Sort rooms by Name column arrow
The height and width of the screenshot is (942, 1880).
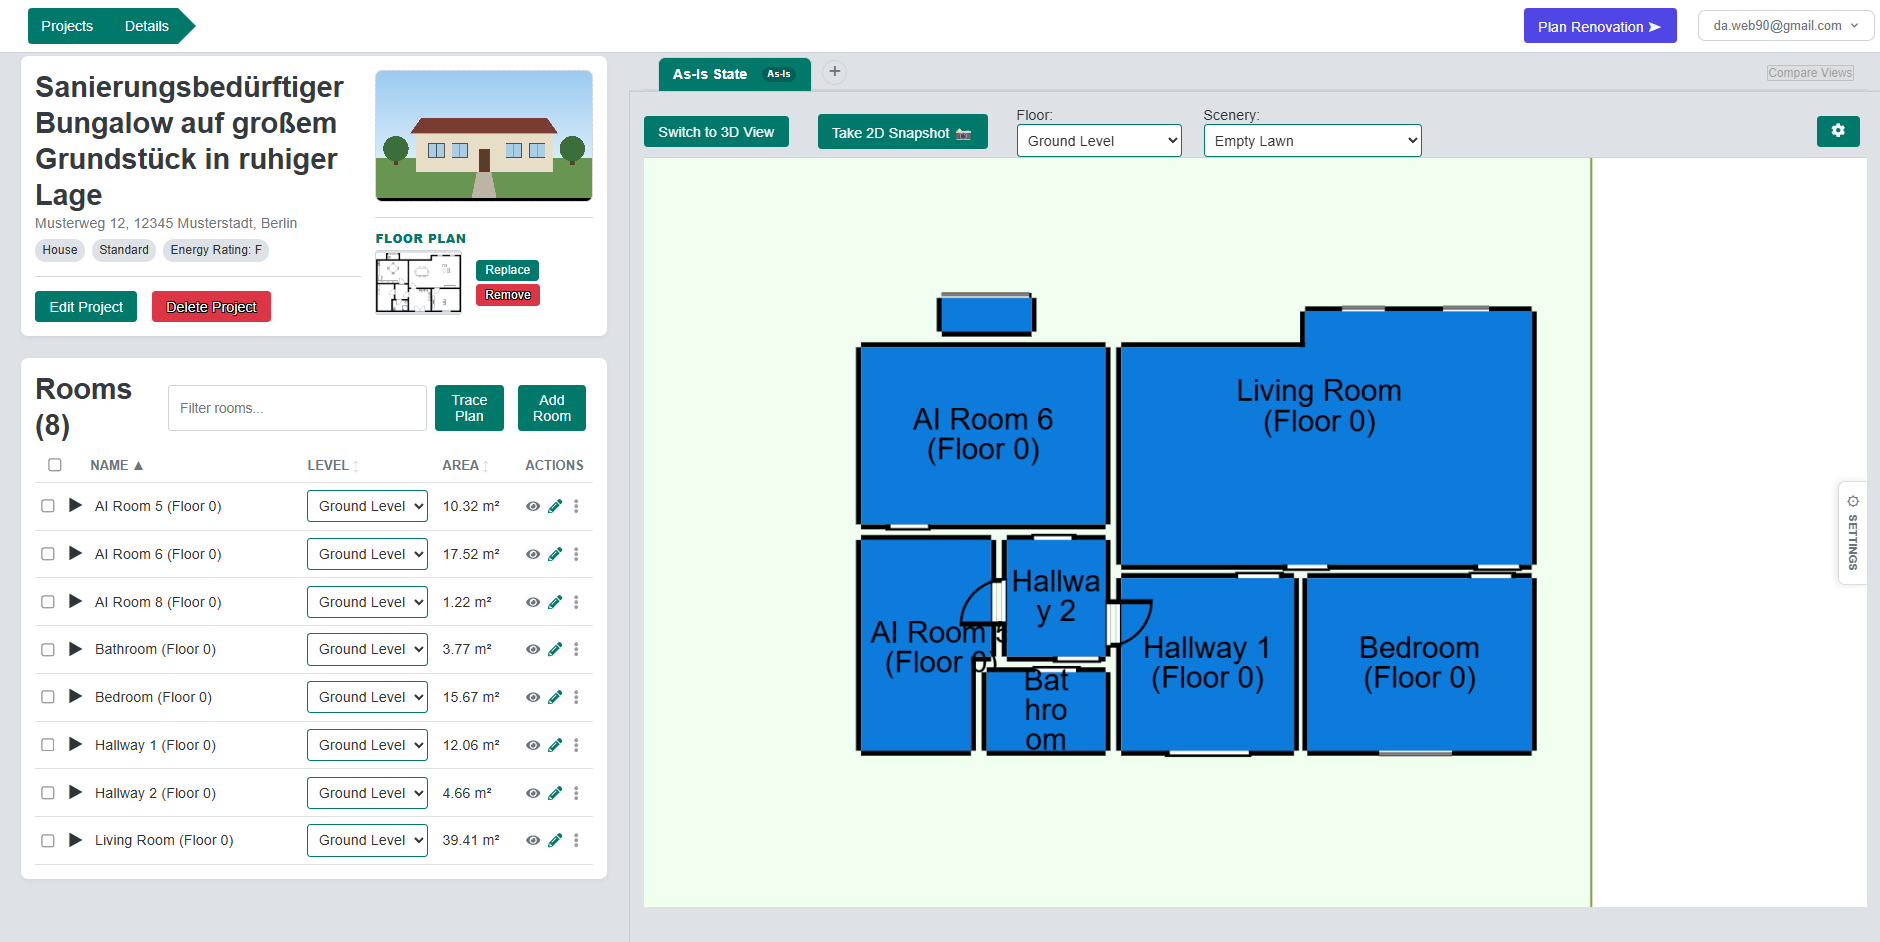[x=138, y=466]
